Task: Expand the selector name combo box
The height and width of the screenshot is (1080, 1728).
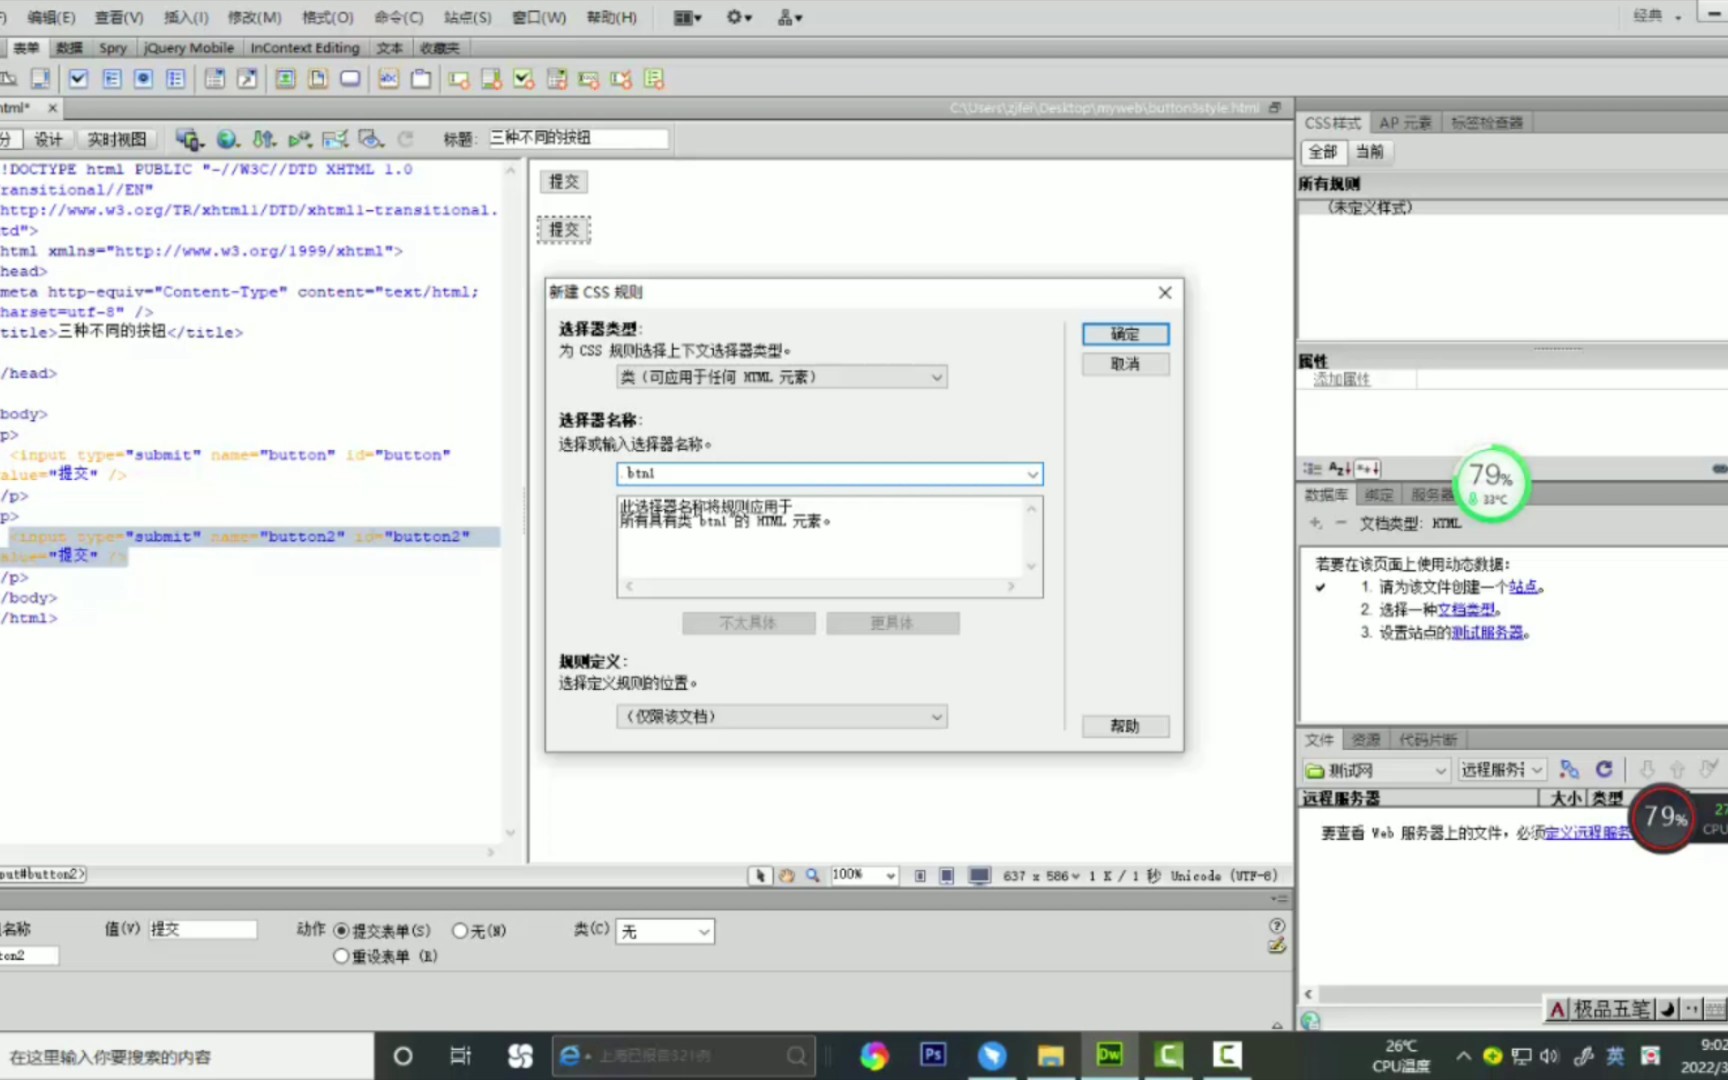Action: (x=1032, y=474)
